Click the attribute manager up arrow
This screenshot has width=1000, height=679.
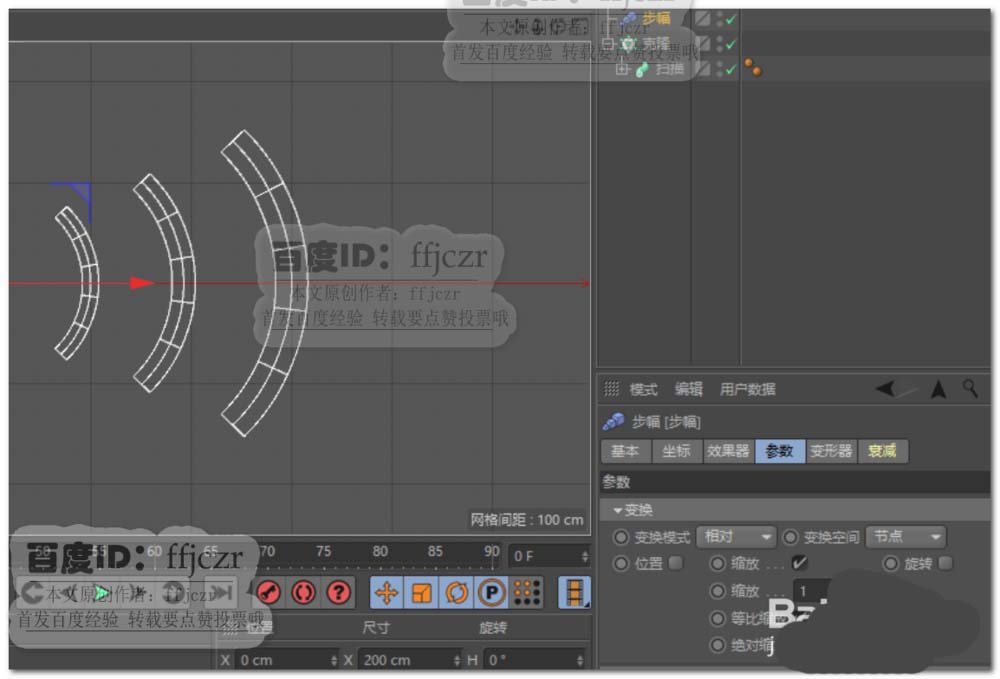939,388
